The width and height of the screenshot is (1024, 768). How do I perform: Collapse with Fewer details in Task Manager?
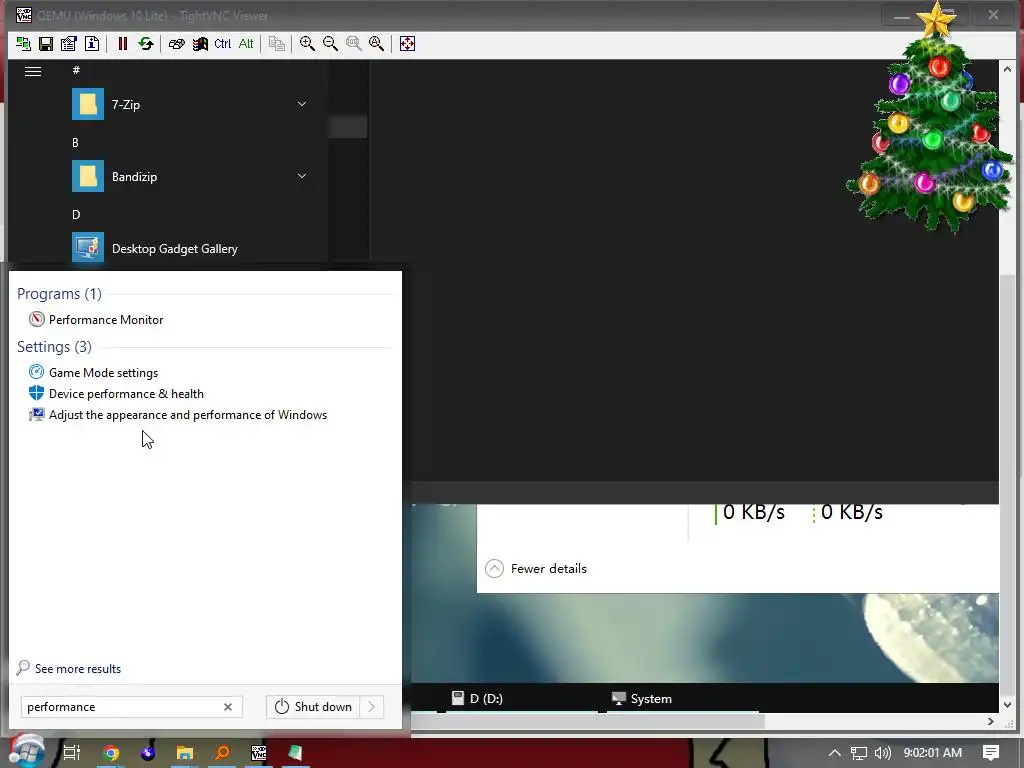(536, 568)
